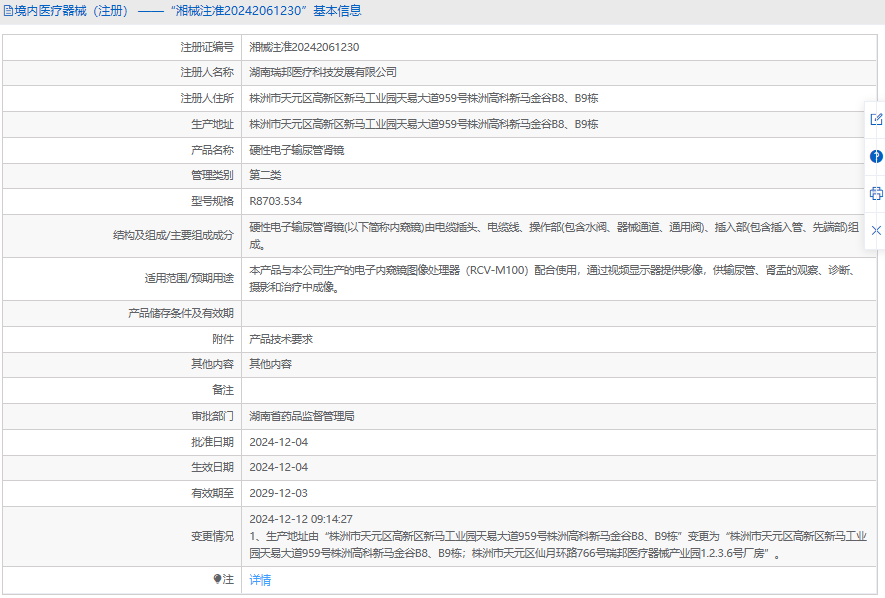Click the 备注 label

click(x=223, y=390)
